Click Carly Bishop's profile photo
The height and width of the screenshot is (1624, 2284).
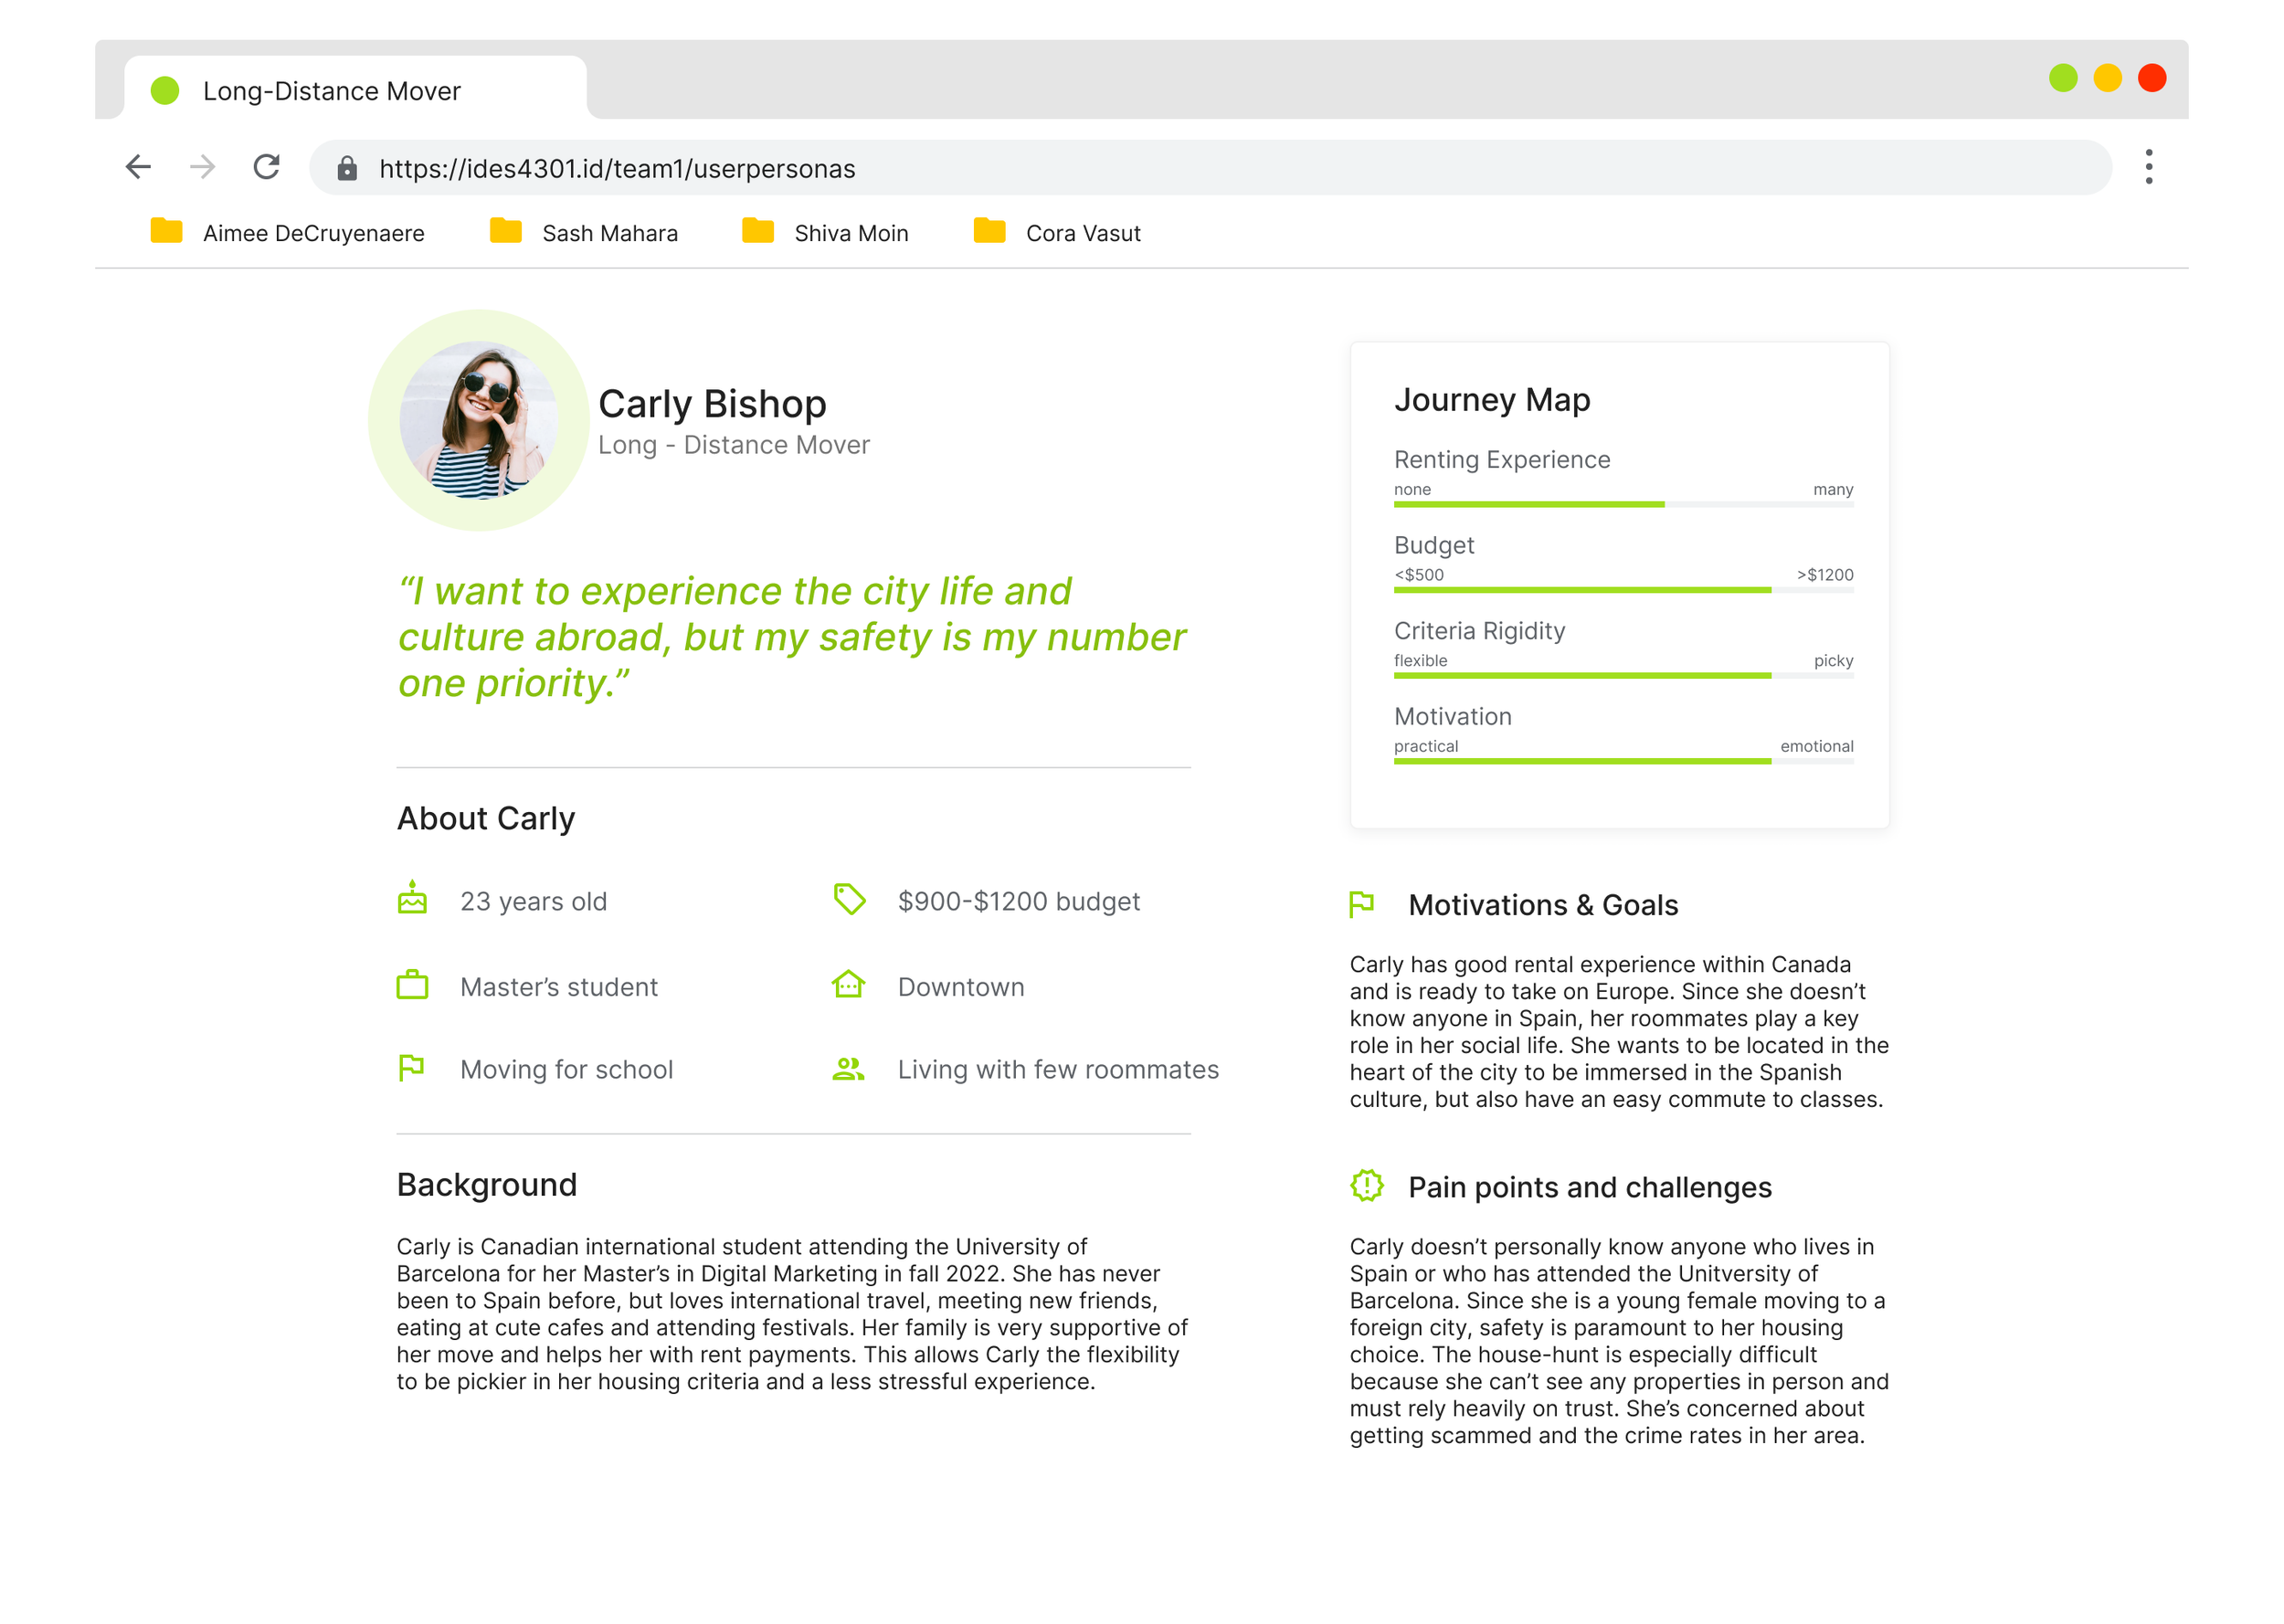479,420
